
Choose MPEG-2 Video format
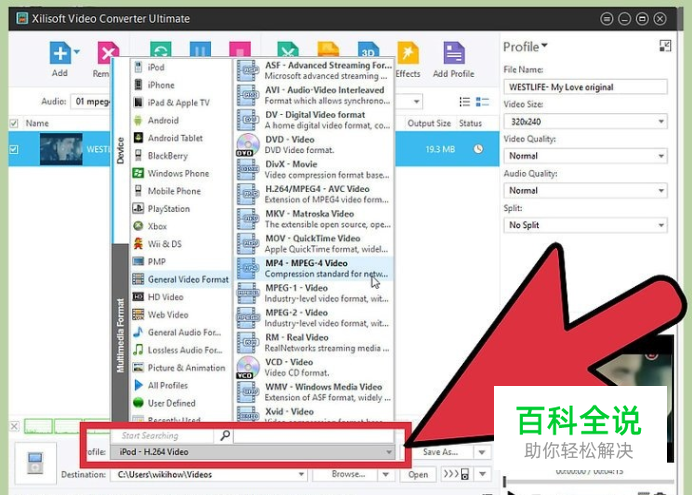coord(314,317)
